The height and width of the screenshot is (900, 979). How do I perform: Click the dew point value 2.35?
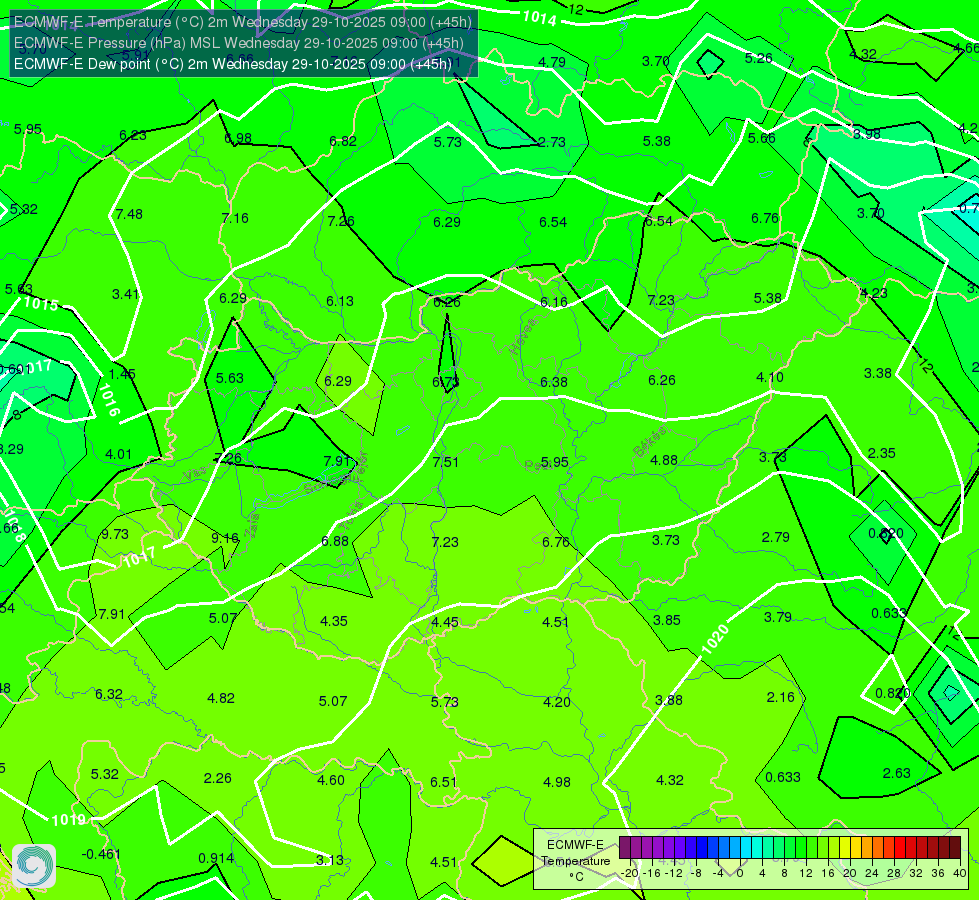(x=882, y=453)
